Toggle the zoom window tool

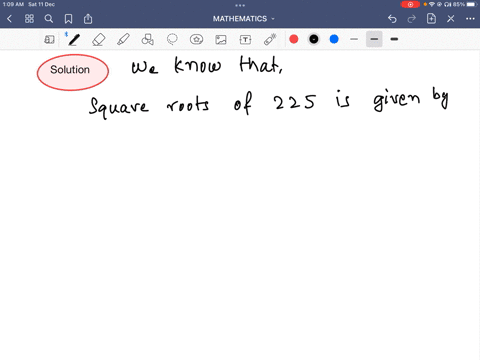point(49,40)
